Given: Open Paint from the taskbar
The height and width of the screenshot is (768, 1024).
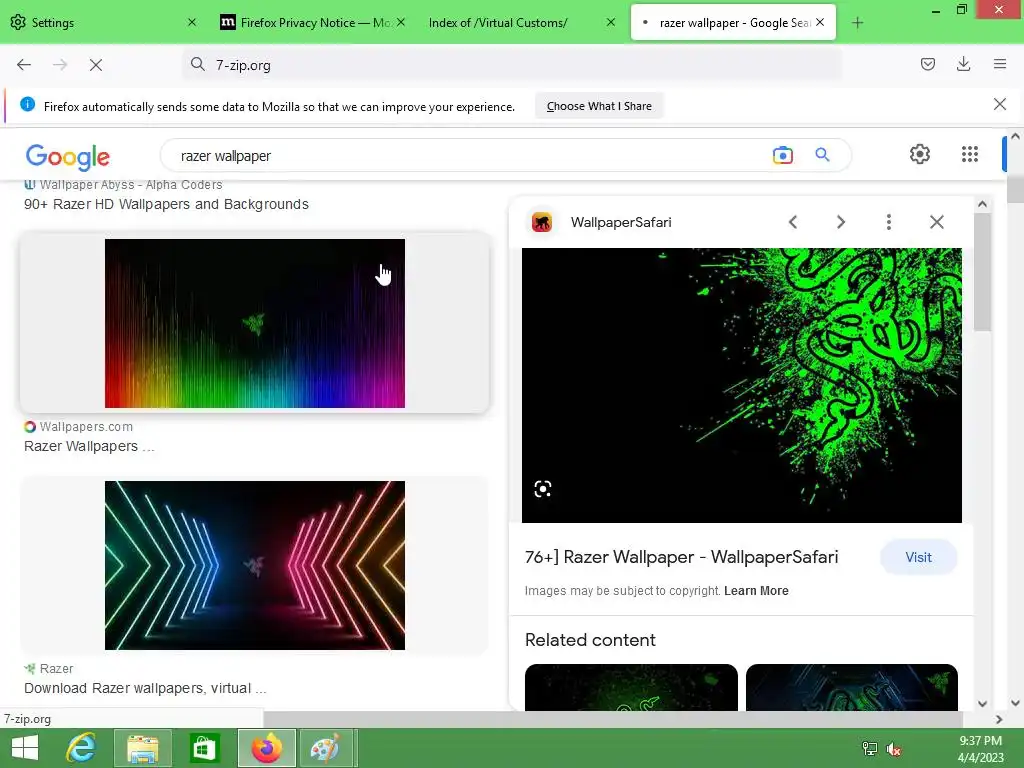Looking at the screenshot, I should click(328, 748).
